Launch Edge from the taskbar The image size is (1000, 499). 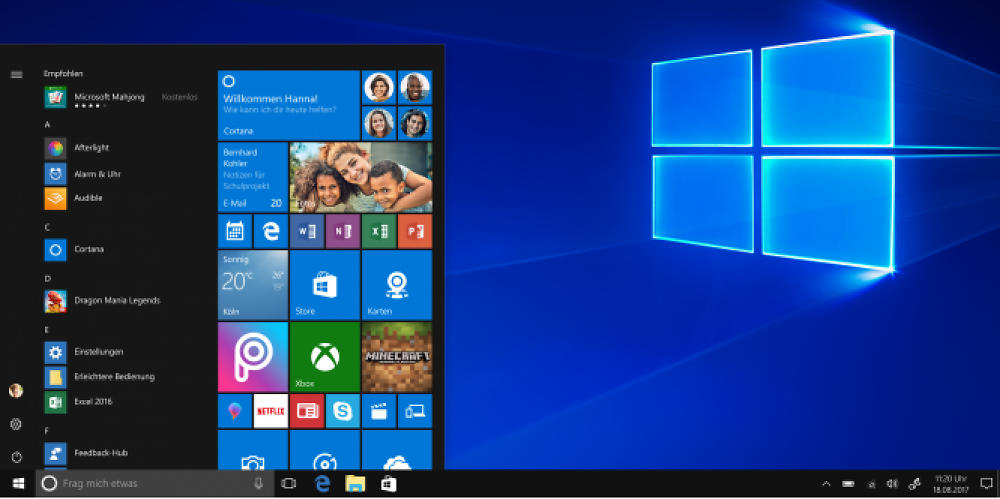[322, 484]
